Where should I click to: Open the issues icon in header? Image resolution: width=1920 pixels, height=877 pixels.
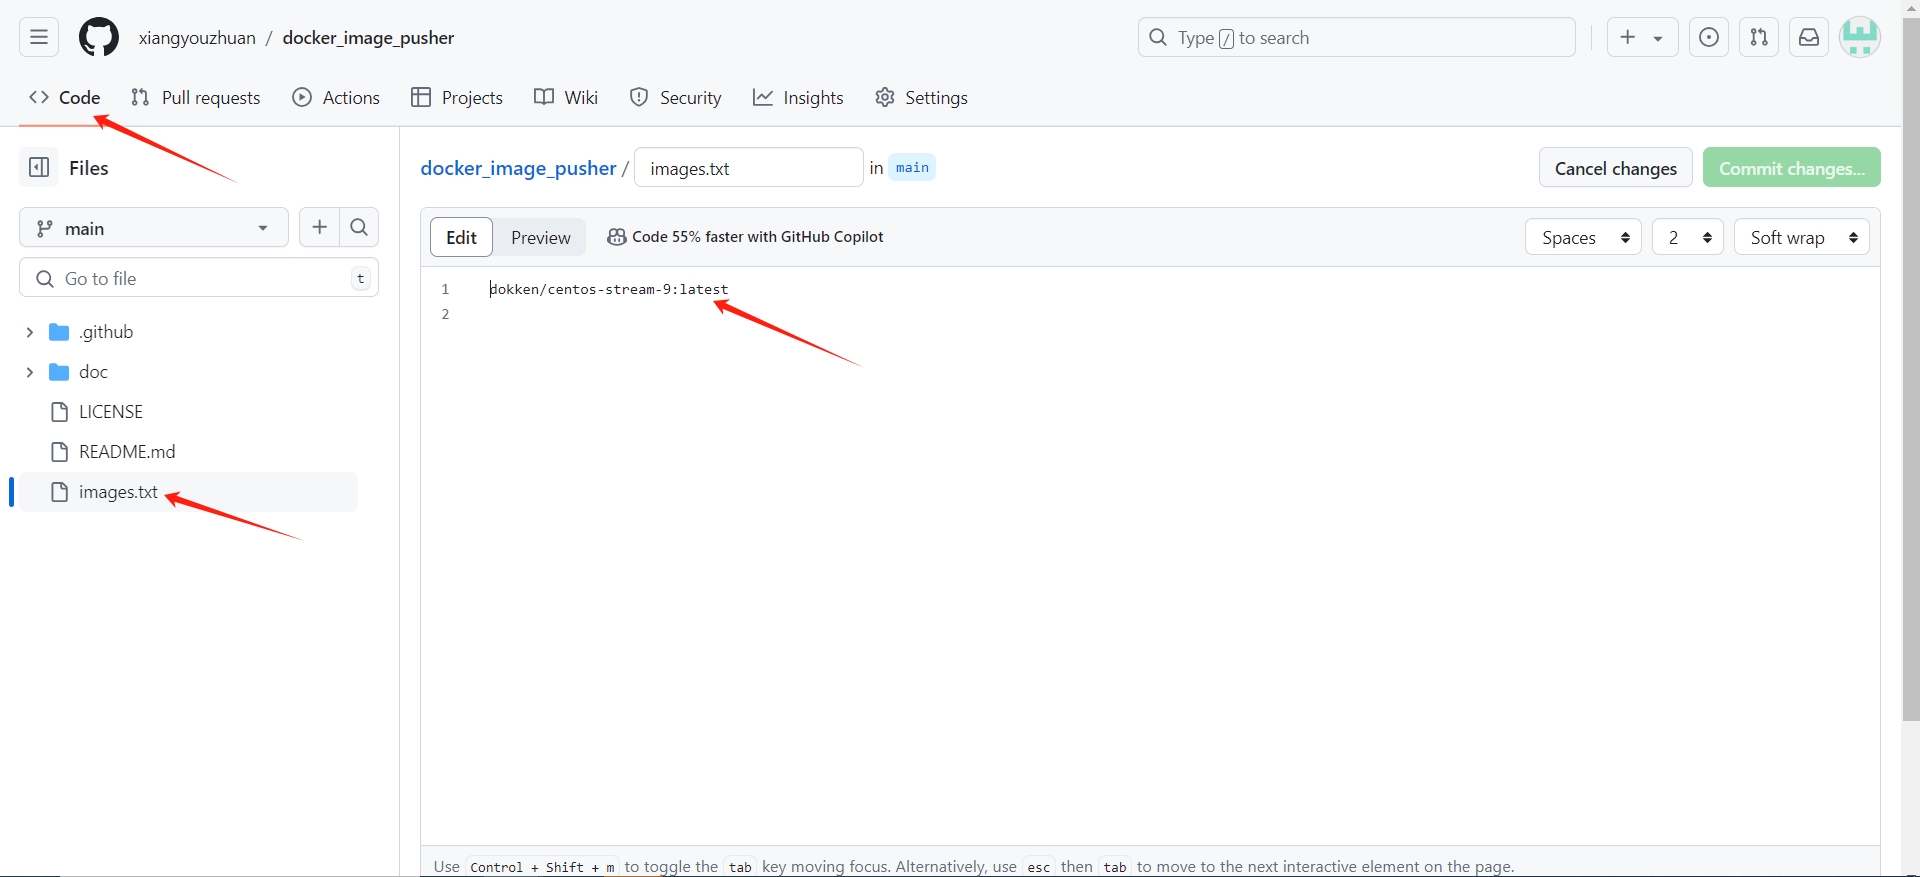pos(1709,38)
